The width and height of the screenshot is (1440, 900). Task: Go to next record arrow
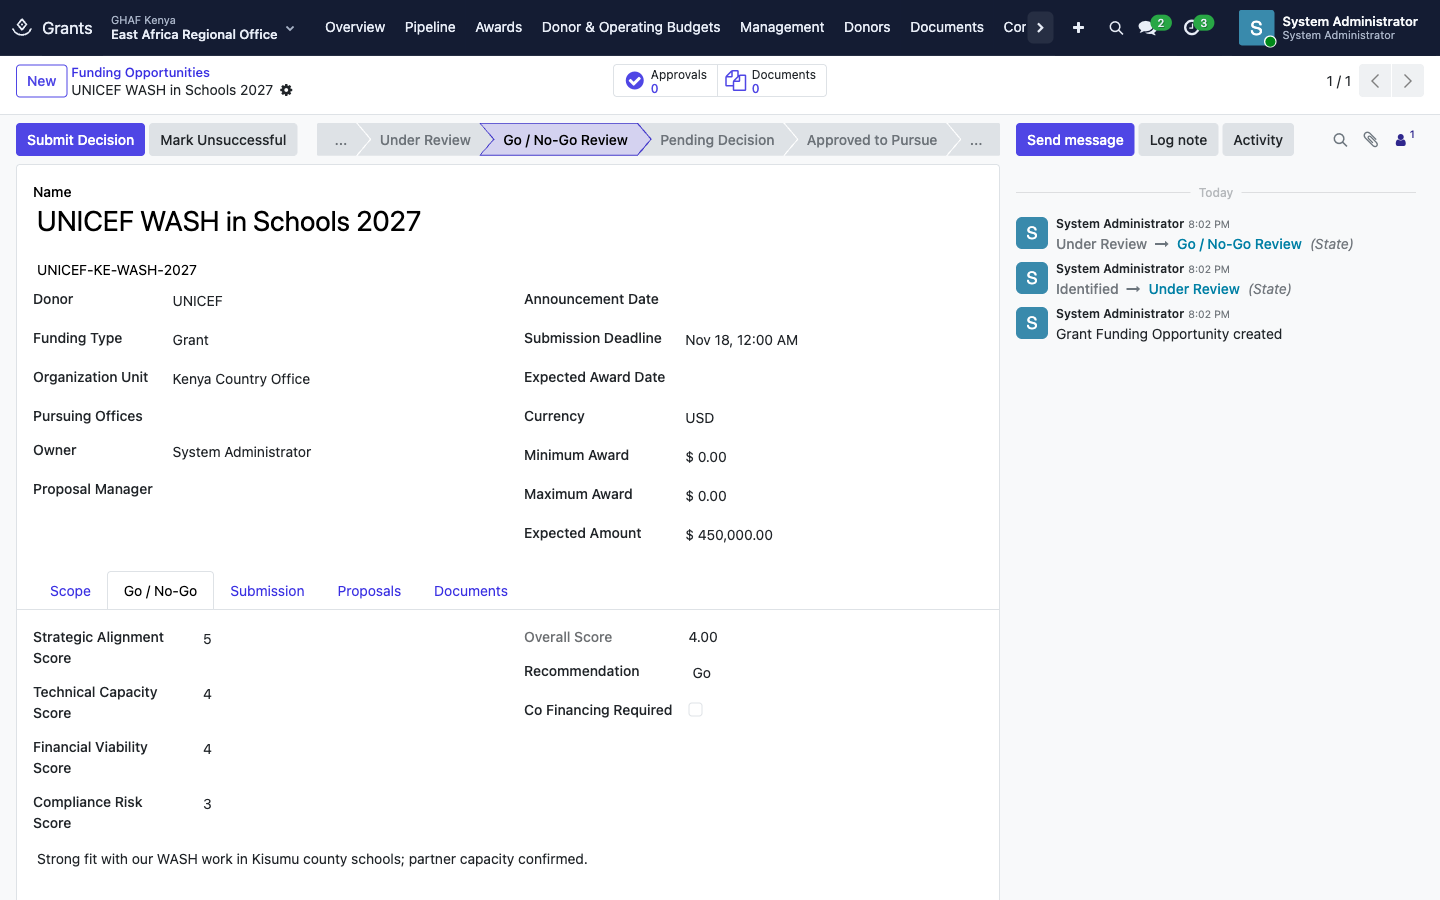[1408, 81]
